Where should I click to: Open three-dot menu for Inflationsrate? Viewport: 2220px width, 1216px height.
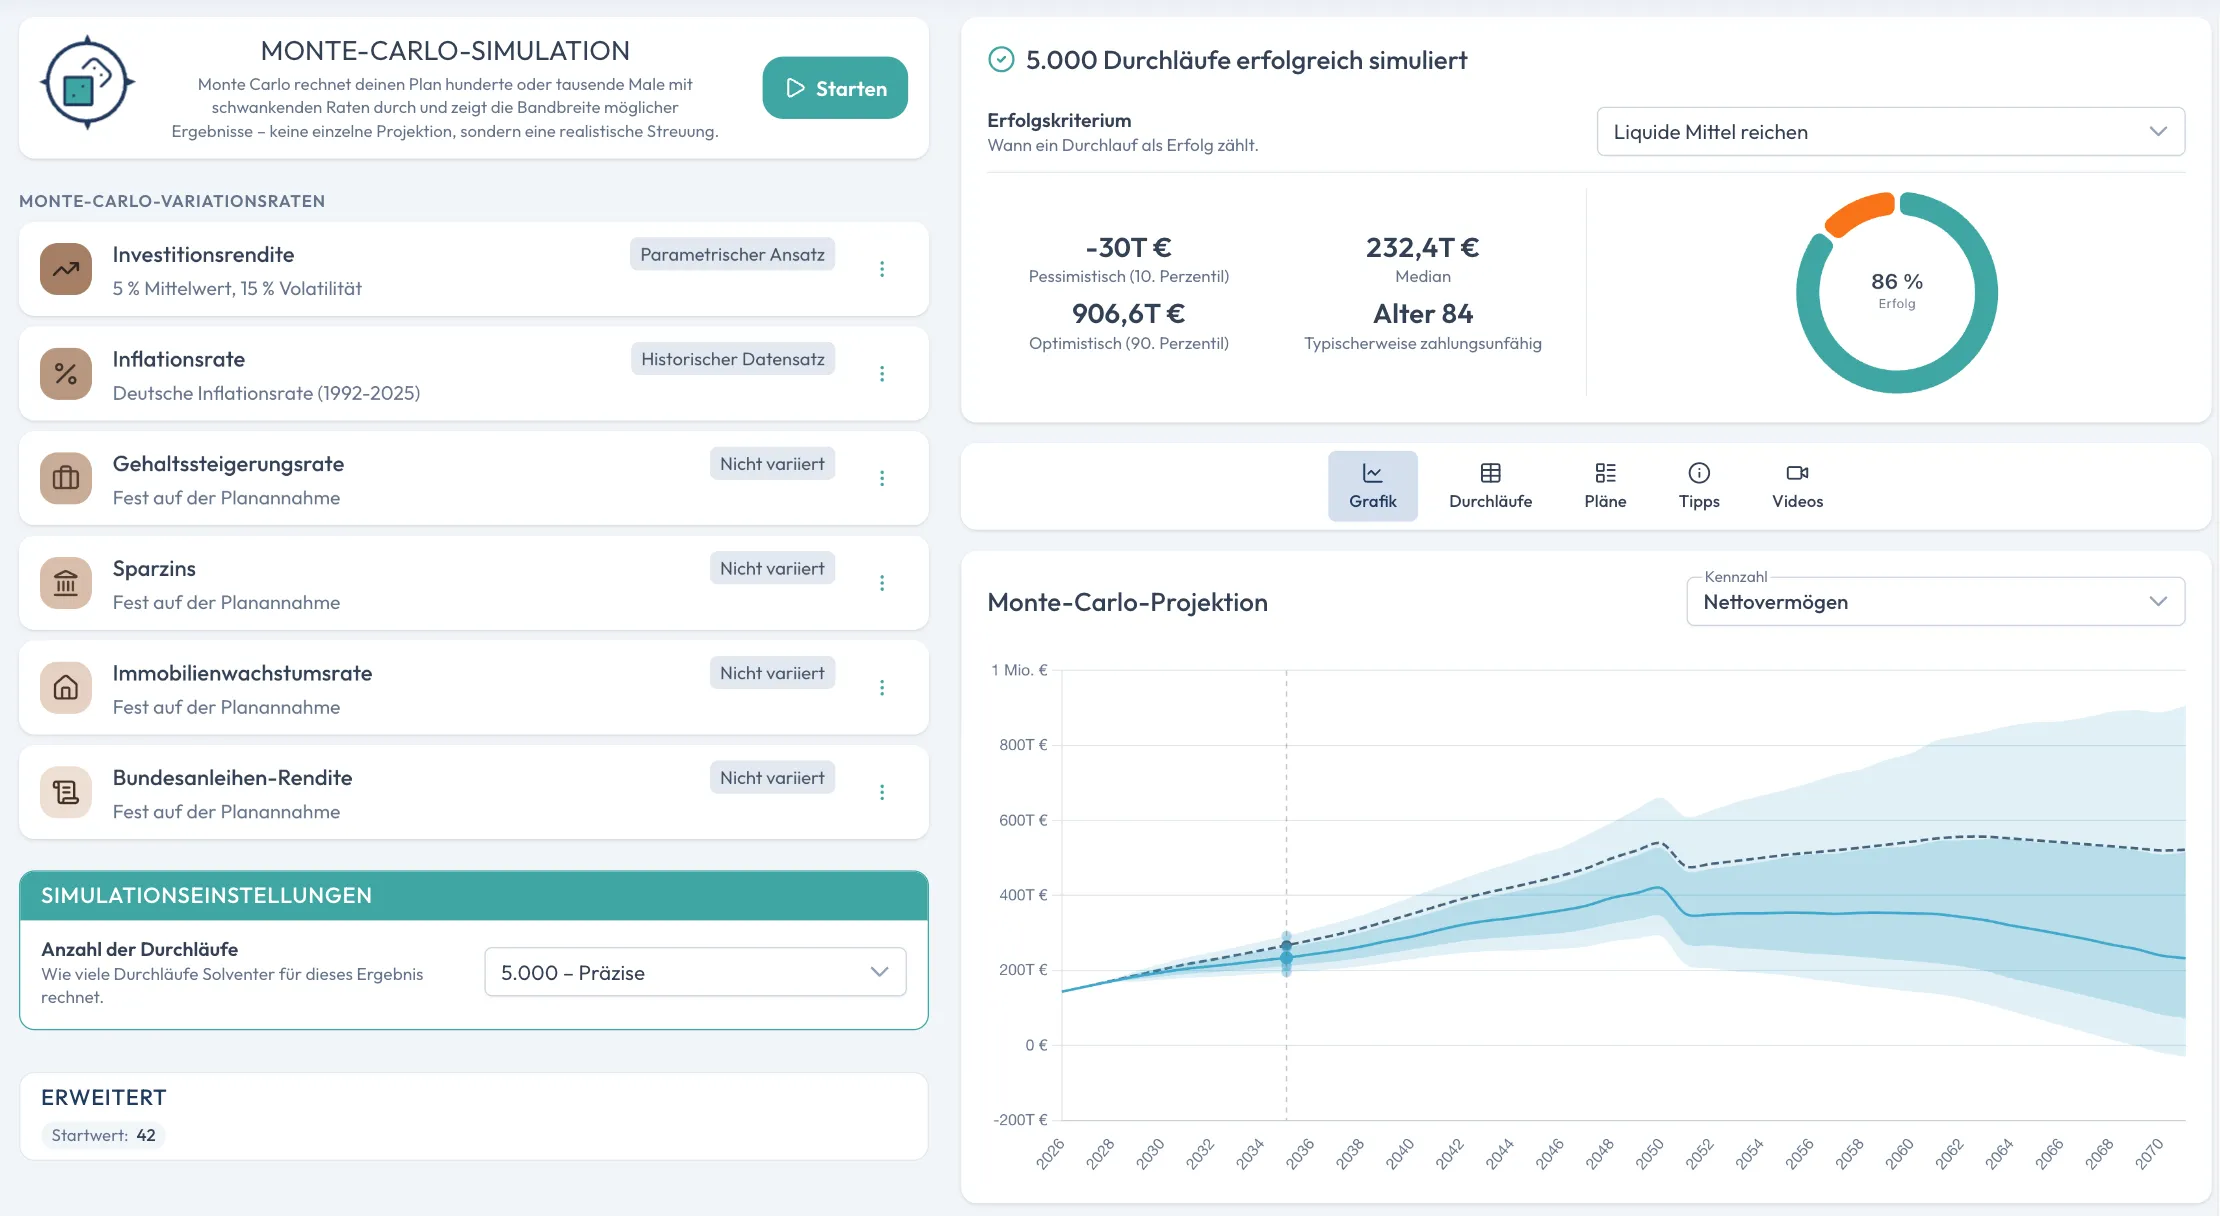pos(882,374)
